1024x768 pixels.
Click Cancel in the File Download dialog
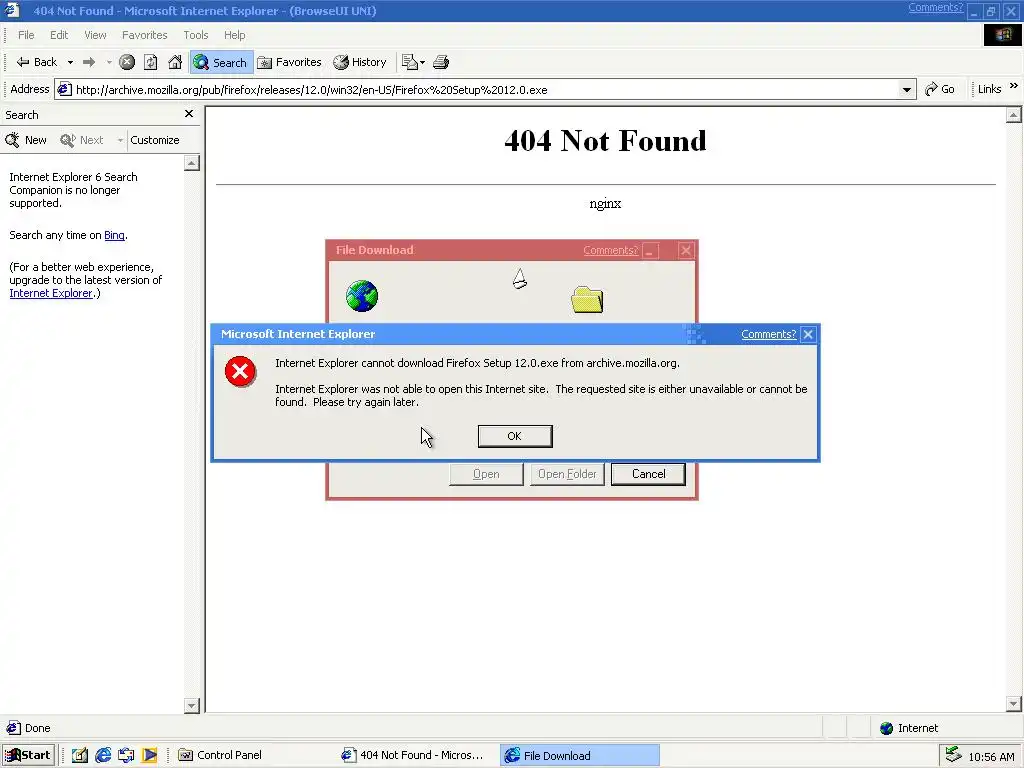click(x=648, y=474)
